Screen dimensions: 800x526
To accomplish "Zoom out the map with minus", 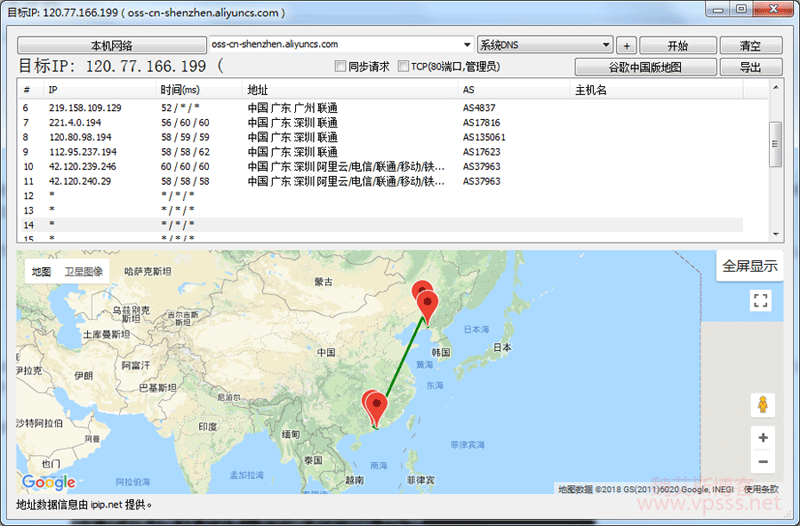I will [x=763, y=462].
